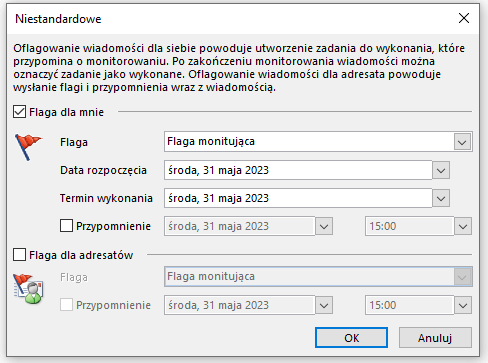The height and width of the screenshot is (363, 488).
Task: Open the recipients' Flaga monitująca dropdown arrow
Action: 462,277
